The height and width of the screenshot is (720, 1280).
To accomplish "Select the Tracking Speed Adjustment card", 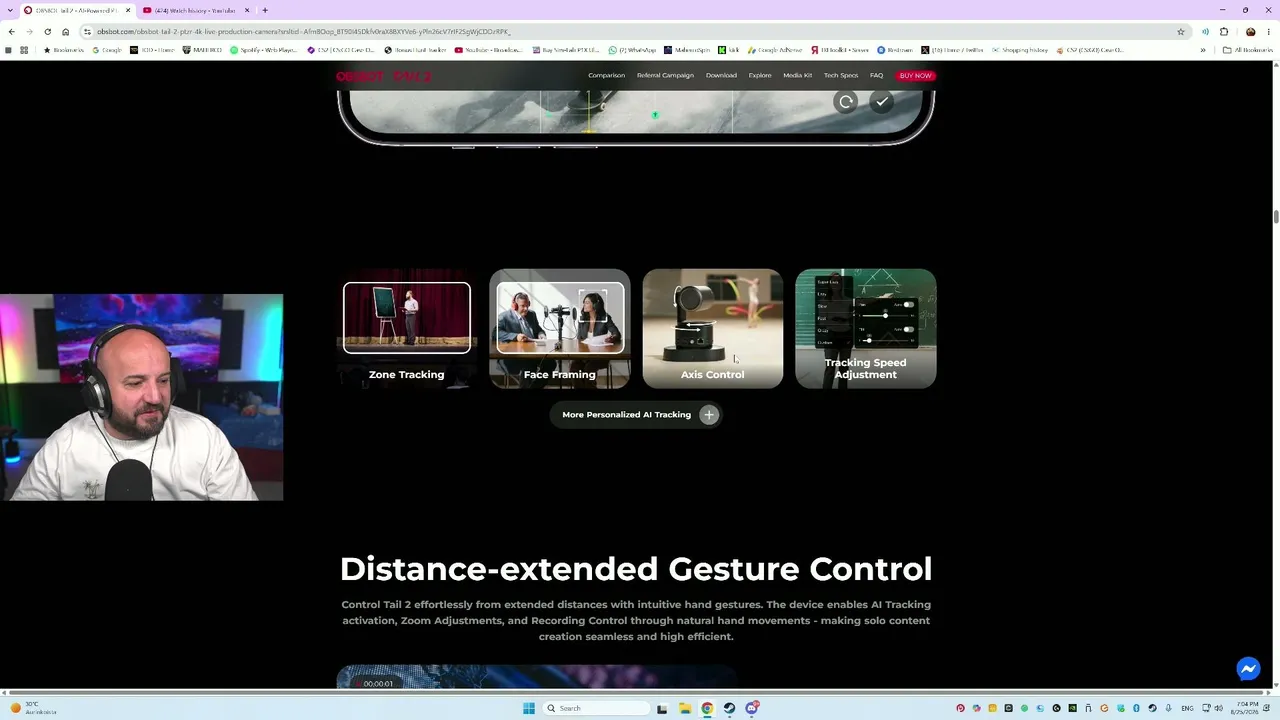I will [x=866, y=328].
